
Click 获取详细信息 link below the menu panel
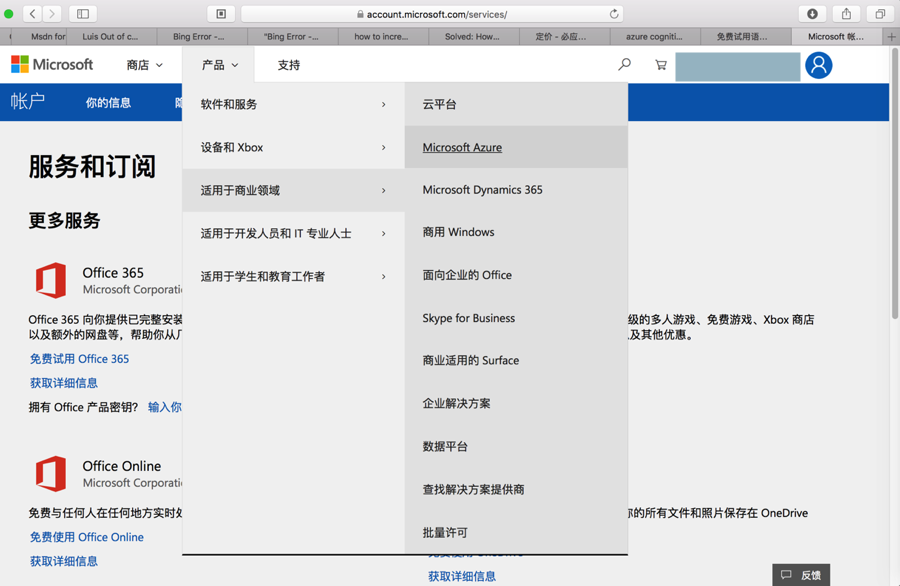(x=462, y=576)
